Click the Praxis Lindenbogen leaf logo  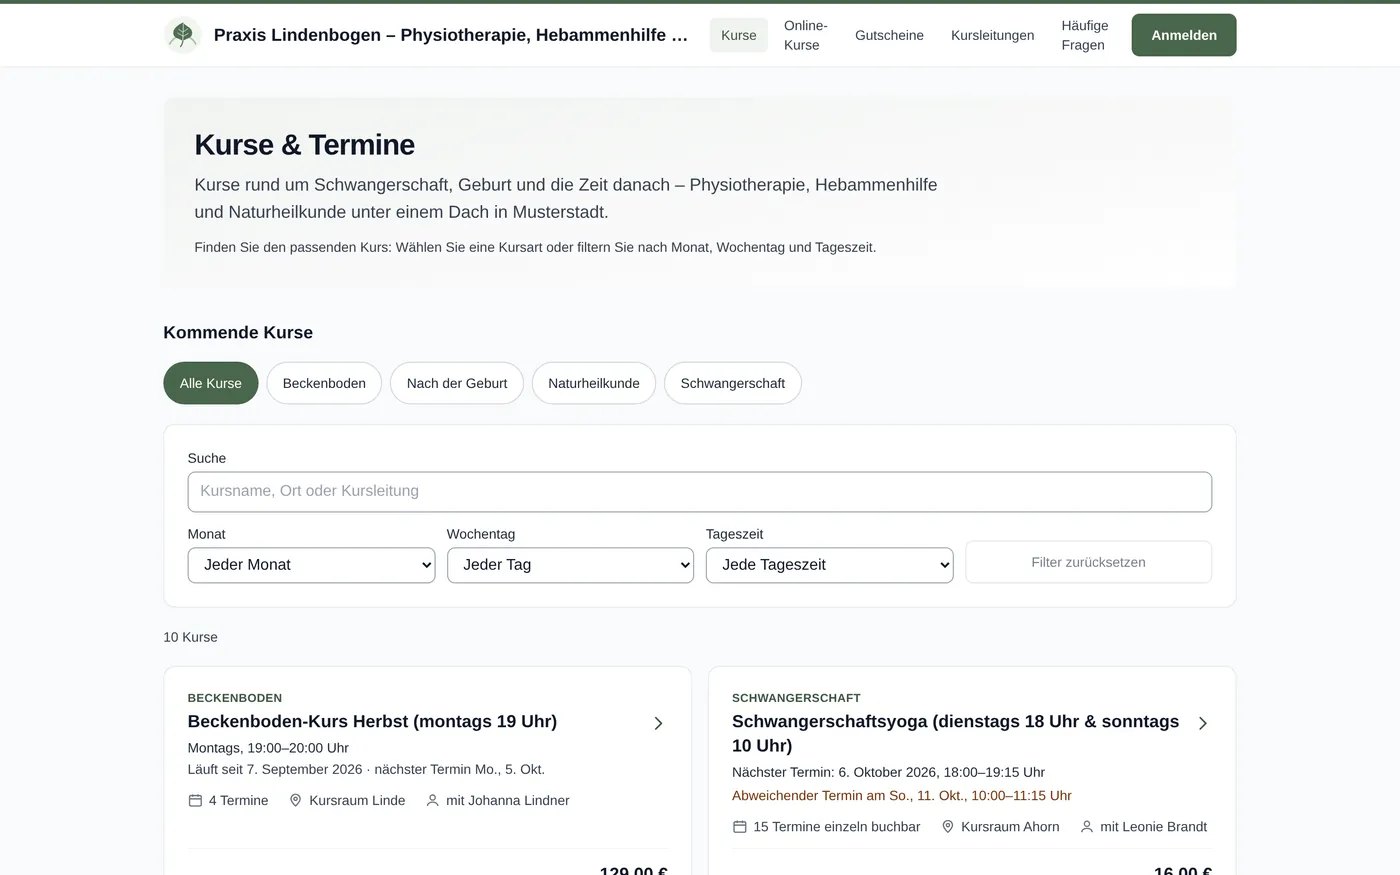tap(182, 35)
